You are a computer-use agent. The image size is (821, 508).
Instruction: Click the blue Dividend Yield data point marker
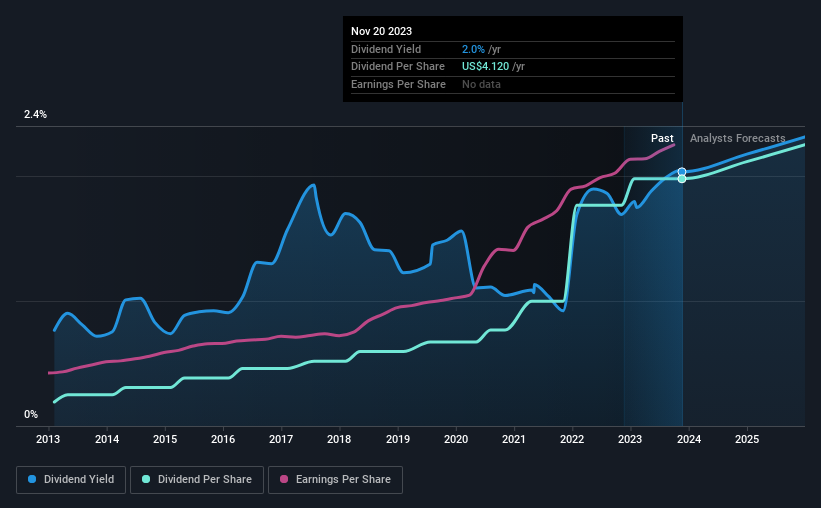point(682,172)
